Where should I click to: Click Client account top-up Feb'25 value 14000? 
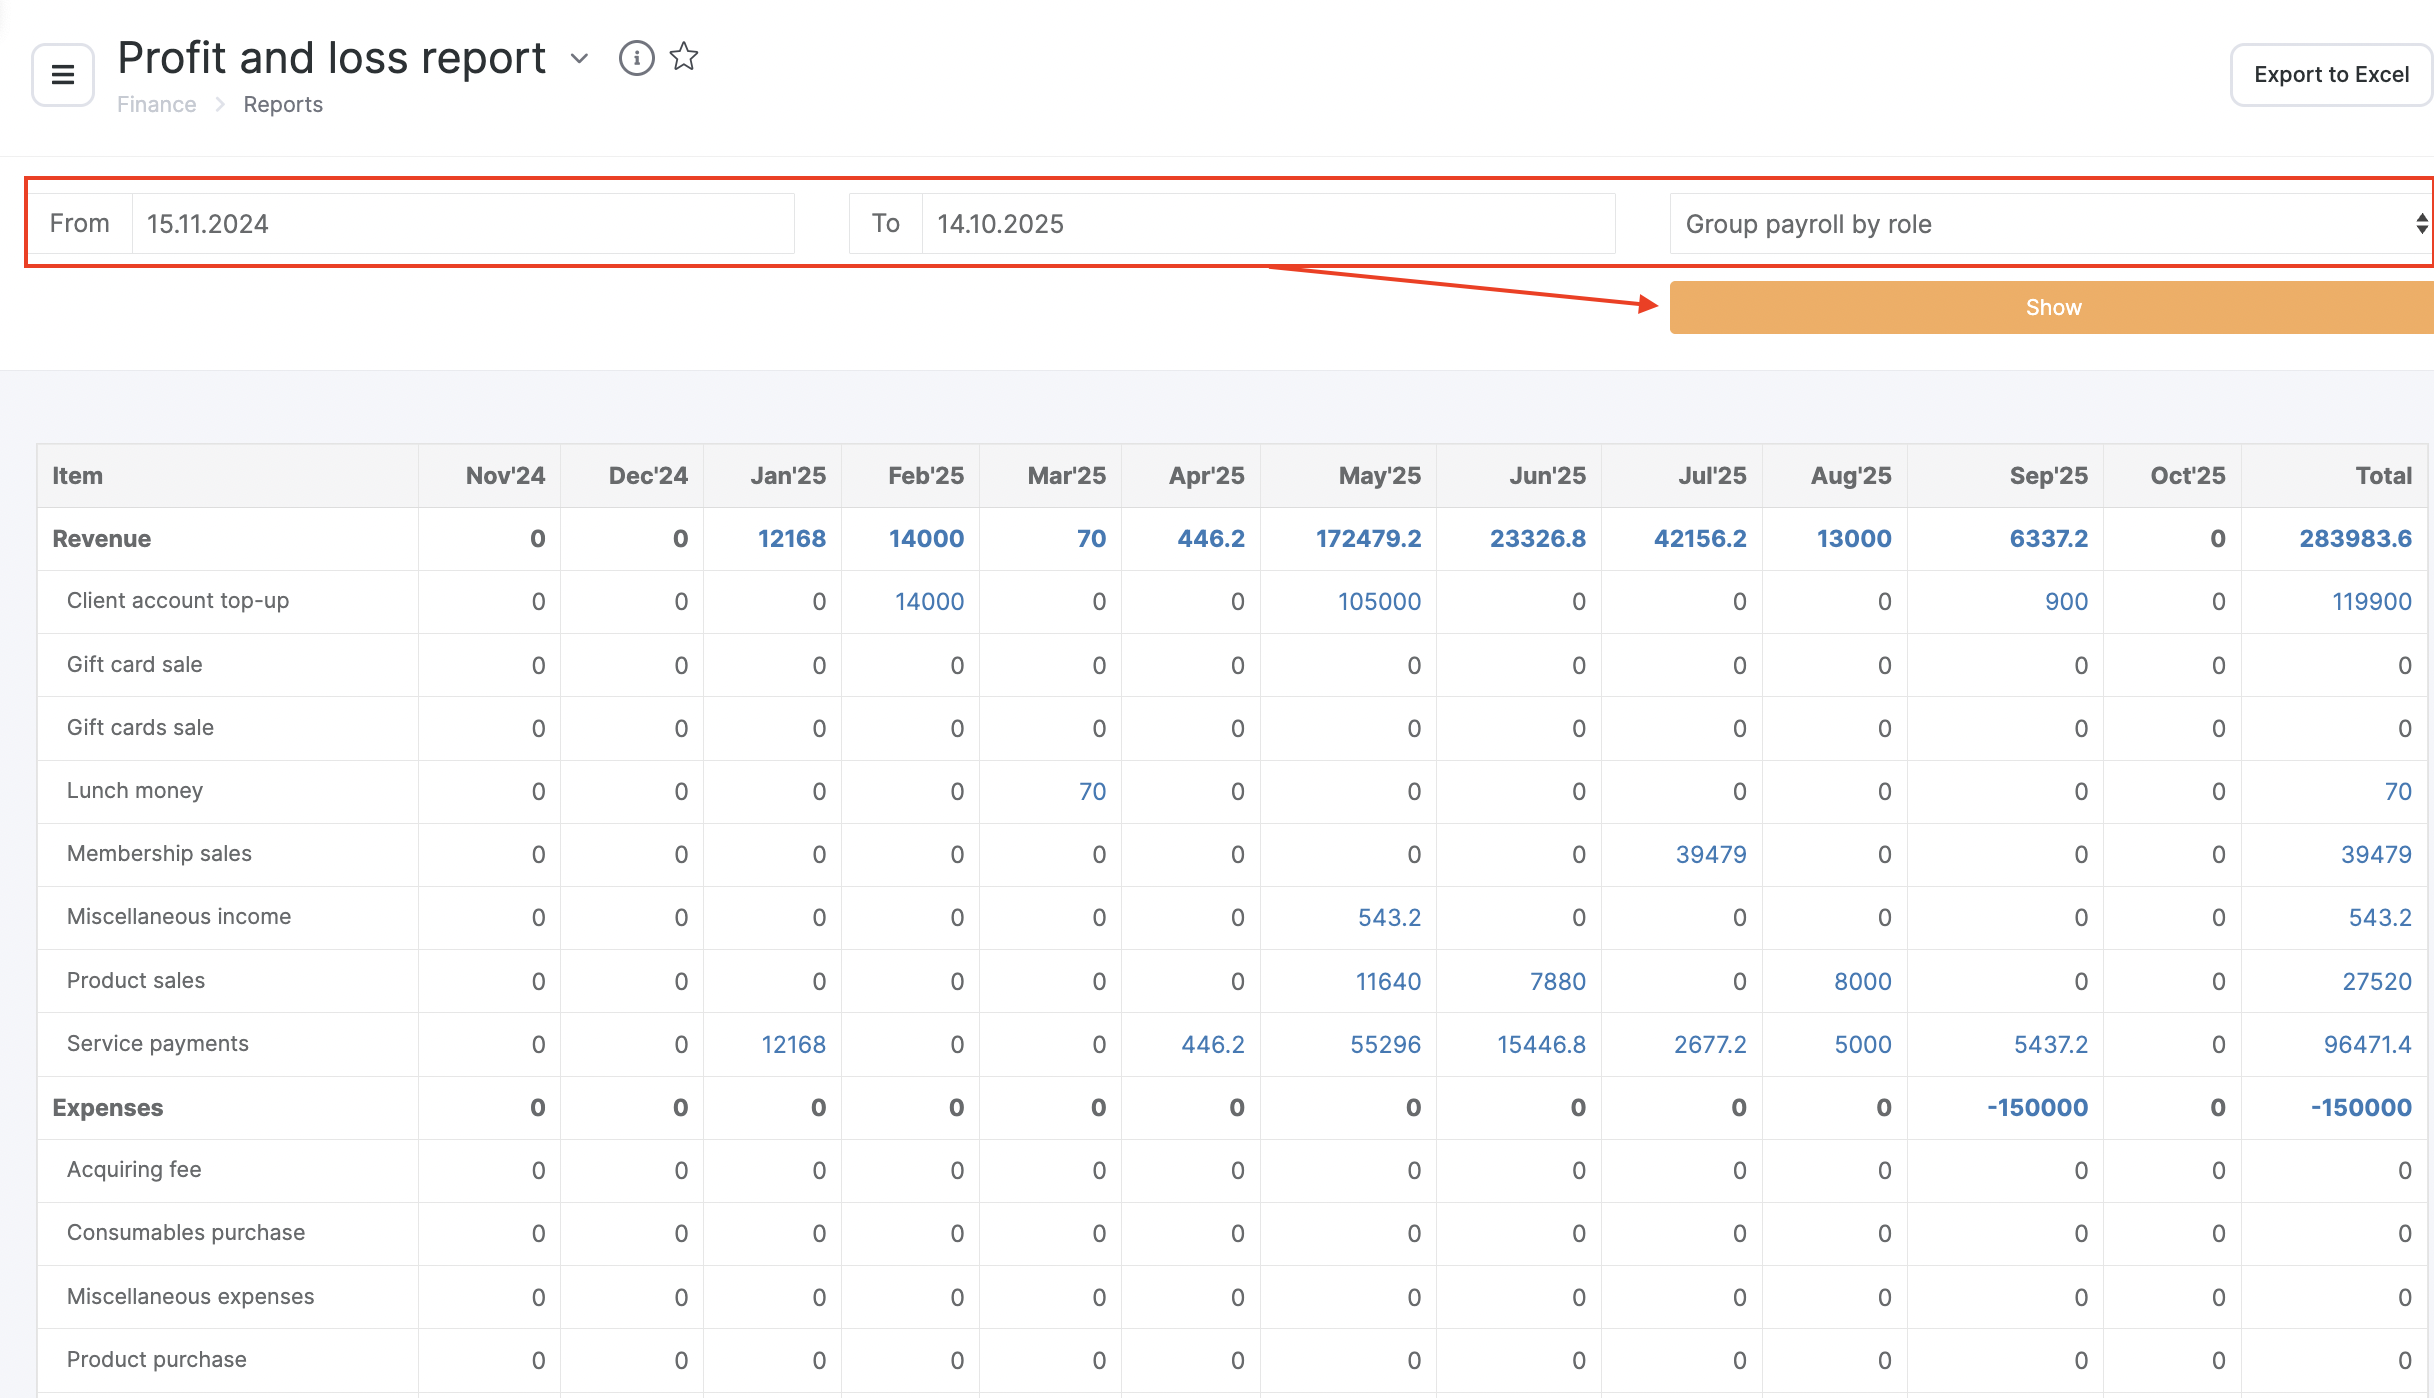click(x=929, y=602)
